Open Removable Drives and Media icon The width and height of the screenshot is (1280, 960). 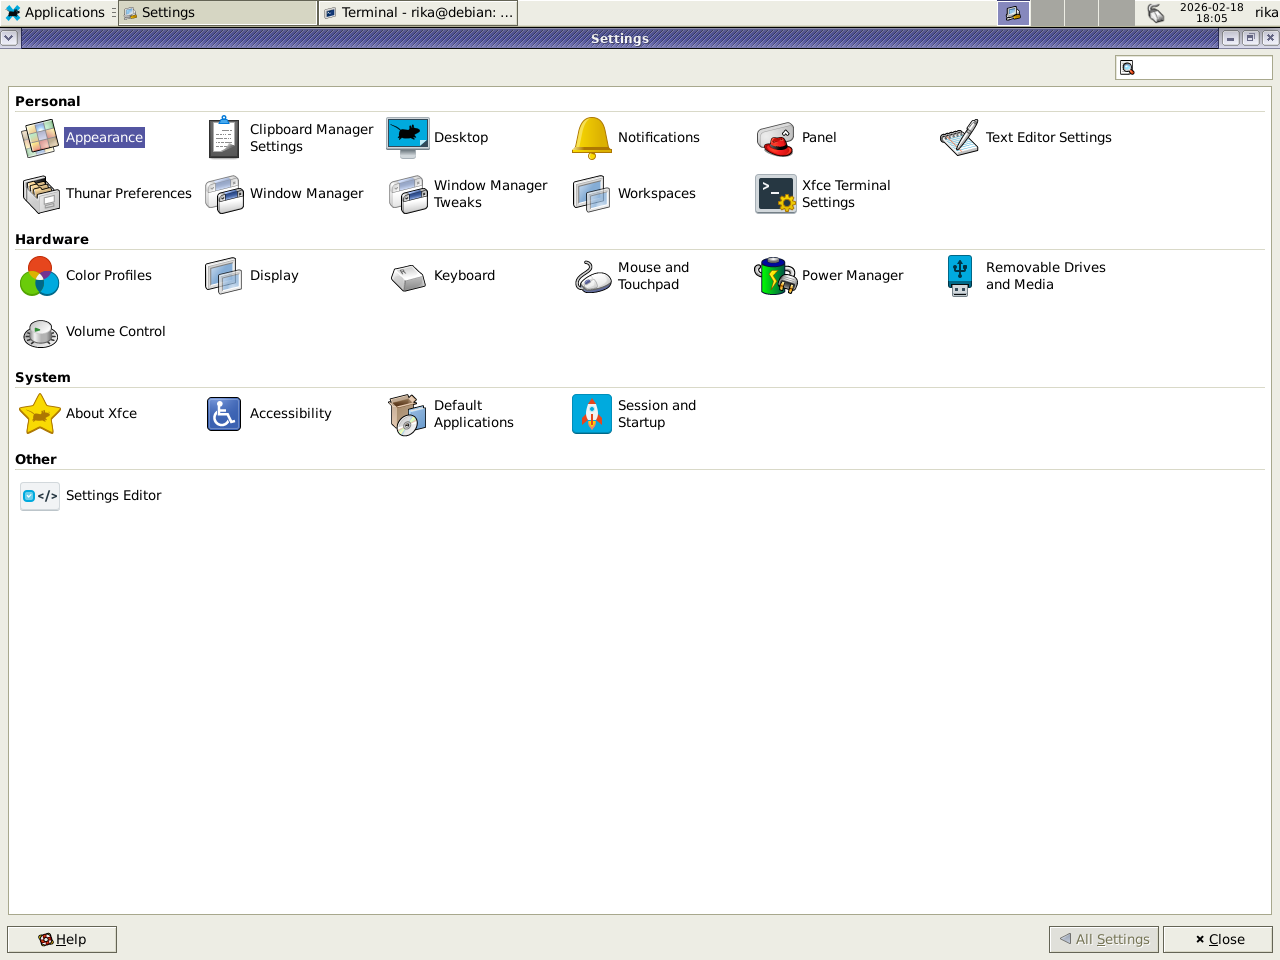[960, 276]
